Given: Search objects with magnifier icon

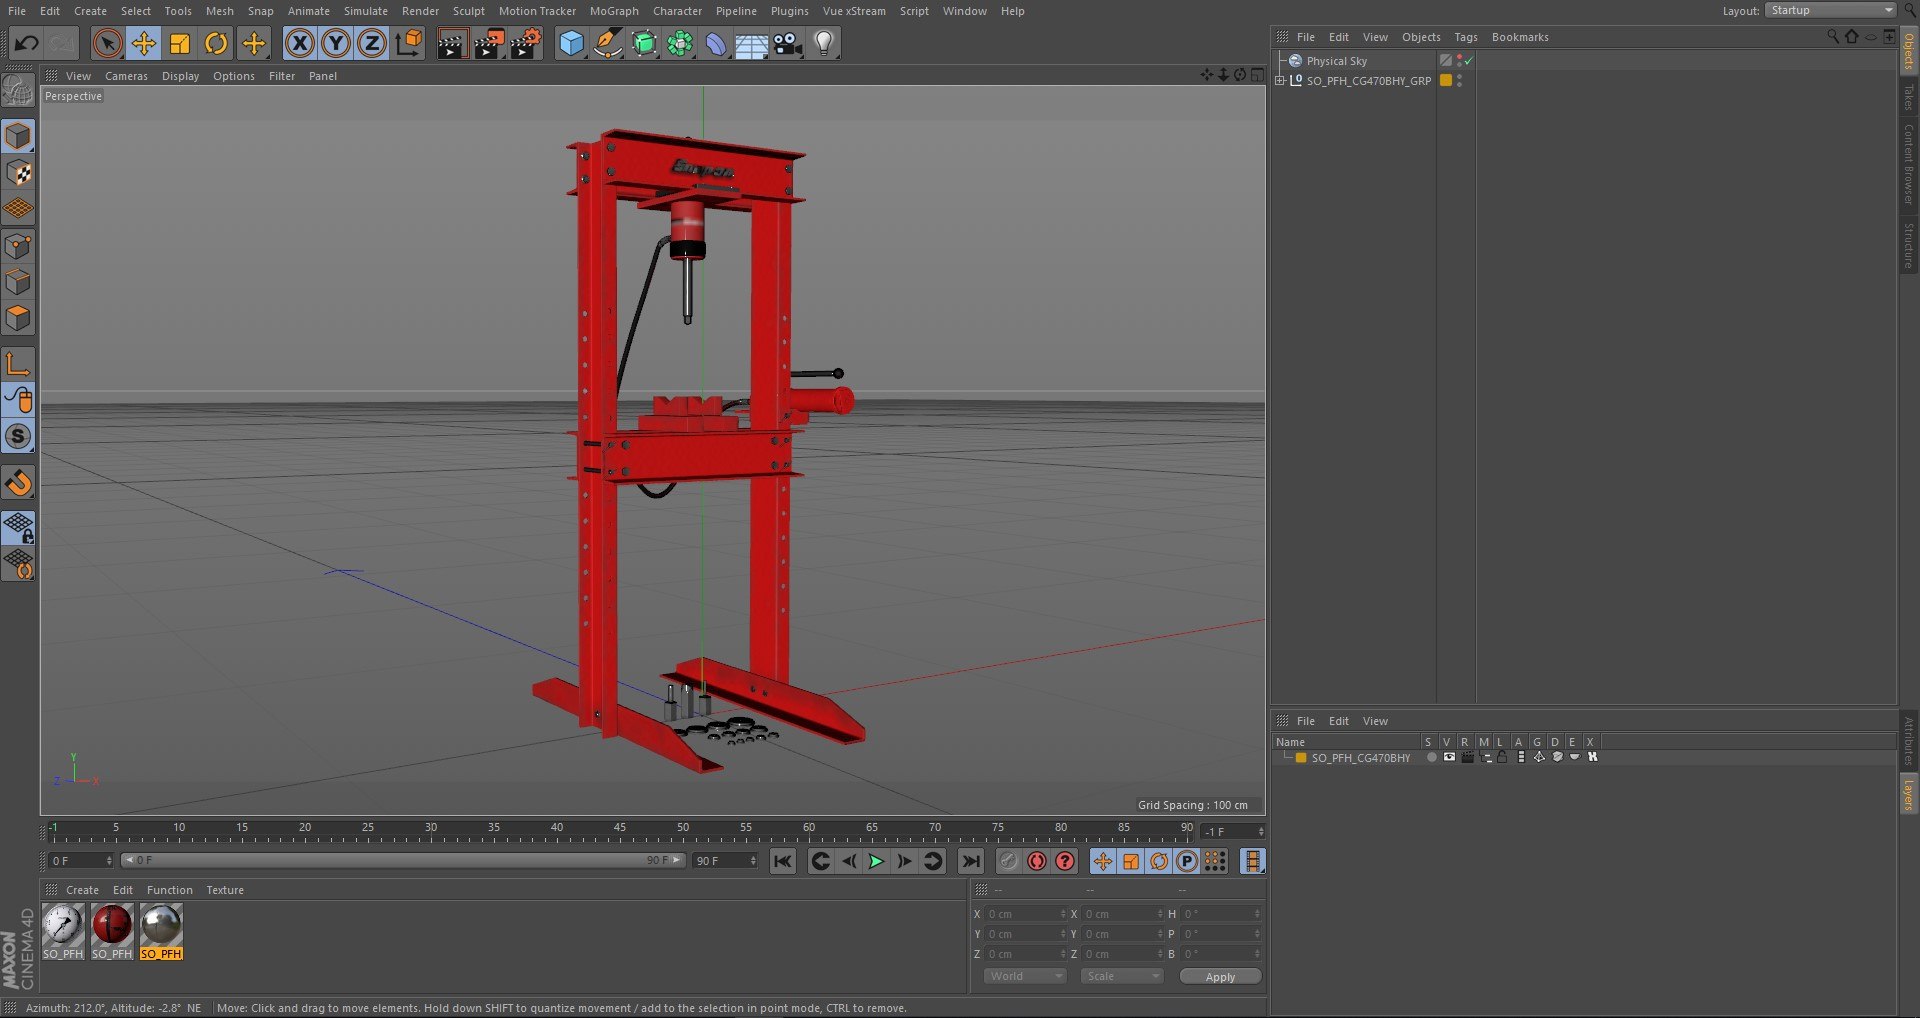Looking at the screenshot, I should (1833, 37).
